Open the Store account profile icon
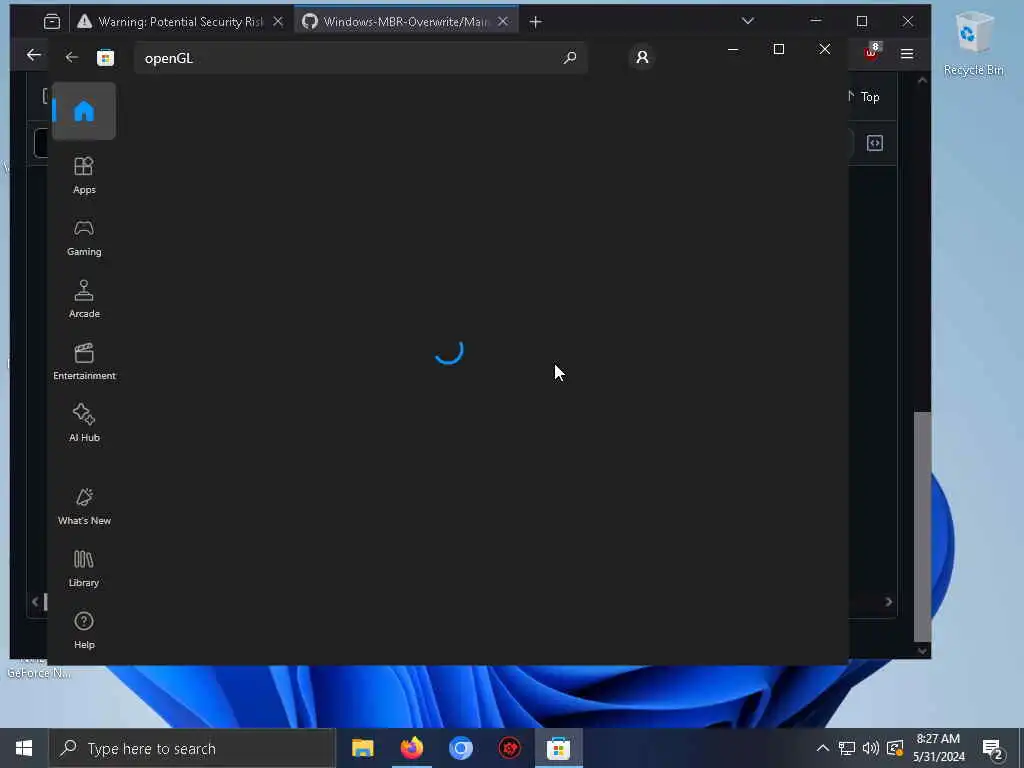 click(x=642, y=57)
